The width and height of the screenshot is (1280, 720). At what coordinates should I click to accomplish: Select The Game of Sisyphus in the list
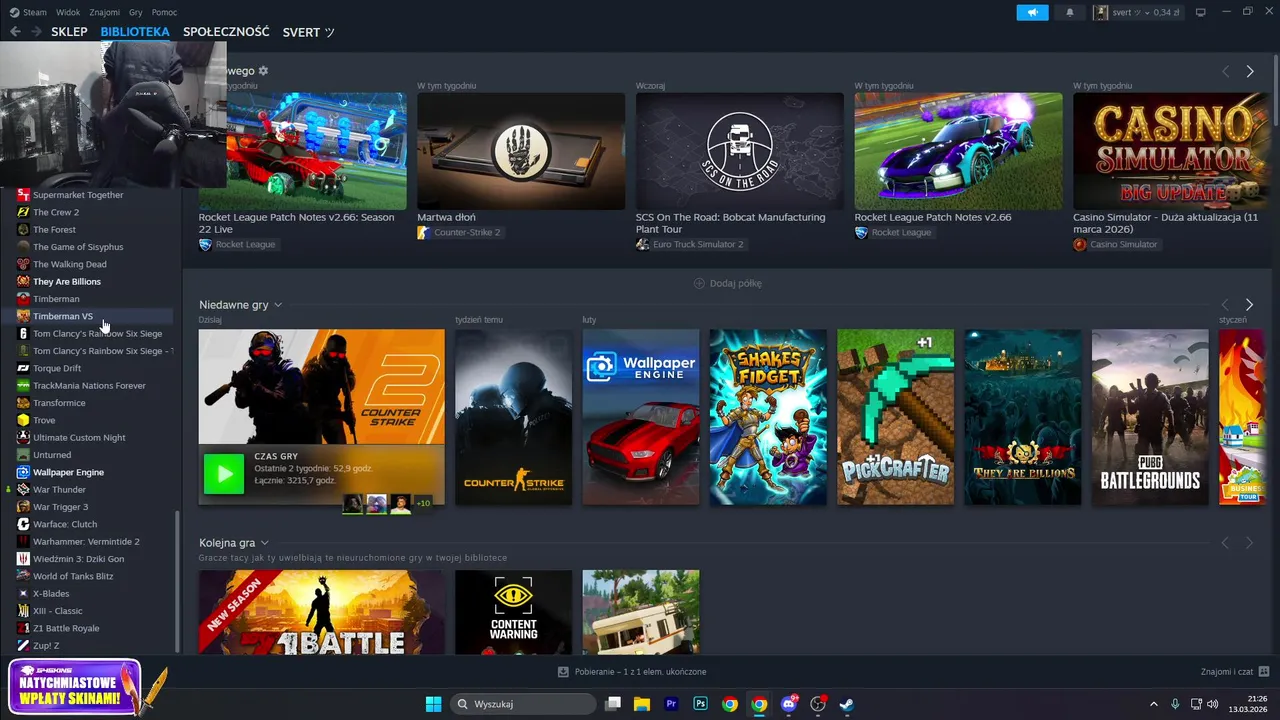[x=78, y=247]
